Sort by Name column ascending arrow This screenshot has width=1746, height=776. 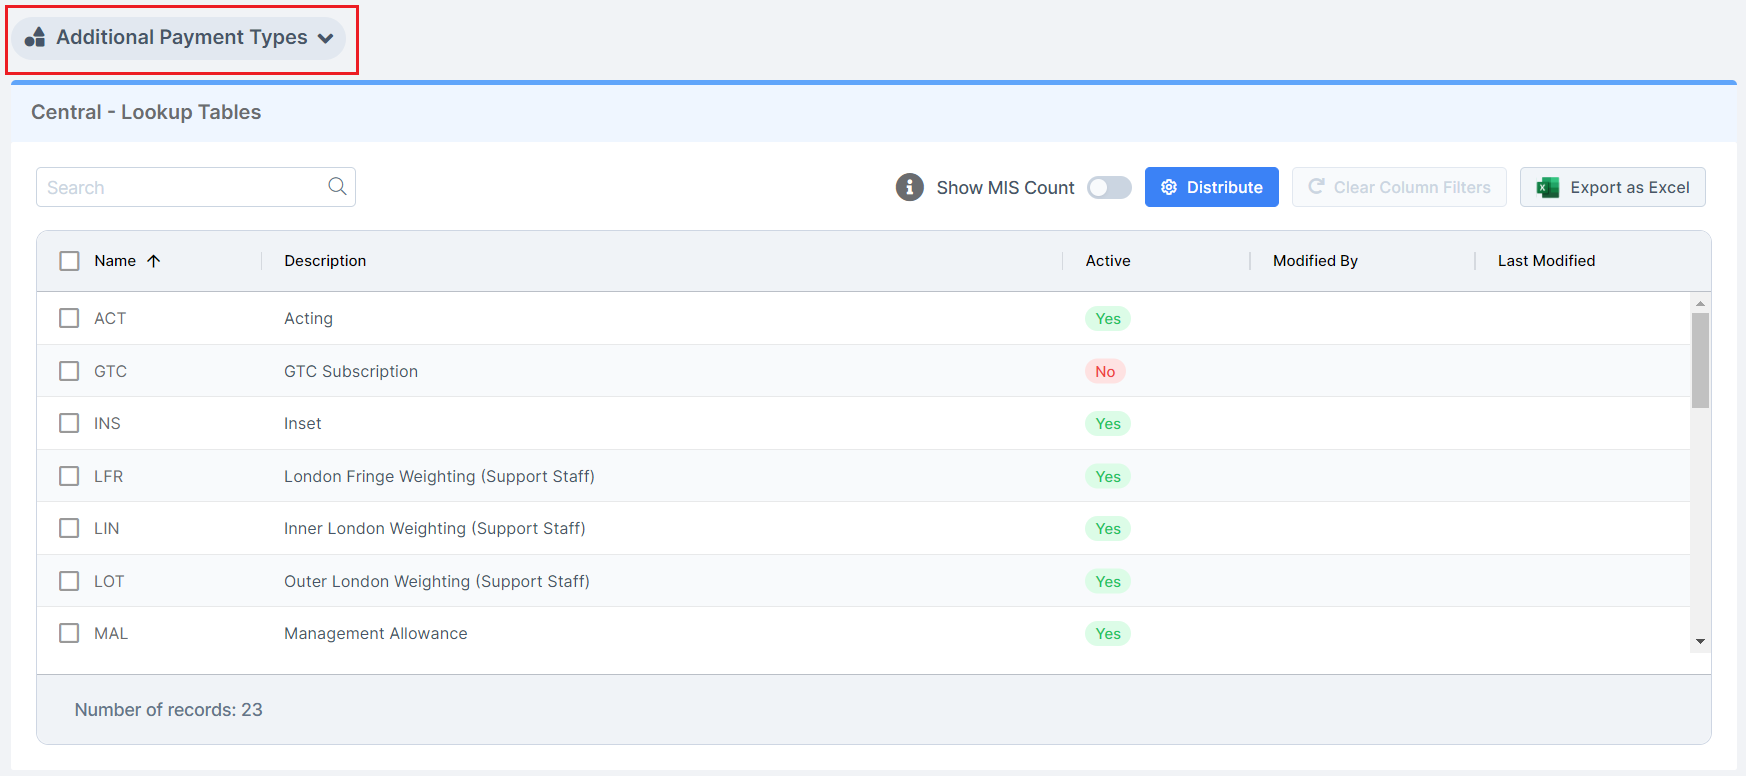[153, 261]
